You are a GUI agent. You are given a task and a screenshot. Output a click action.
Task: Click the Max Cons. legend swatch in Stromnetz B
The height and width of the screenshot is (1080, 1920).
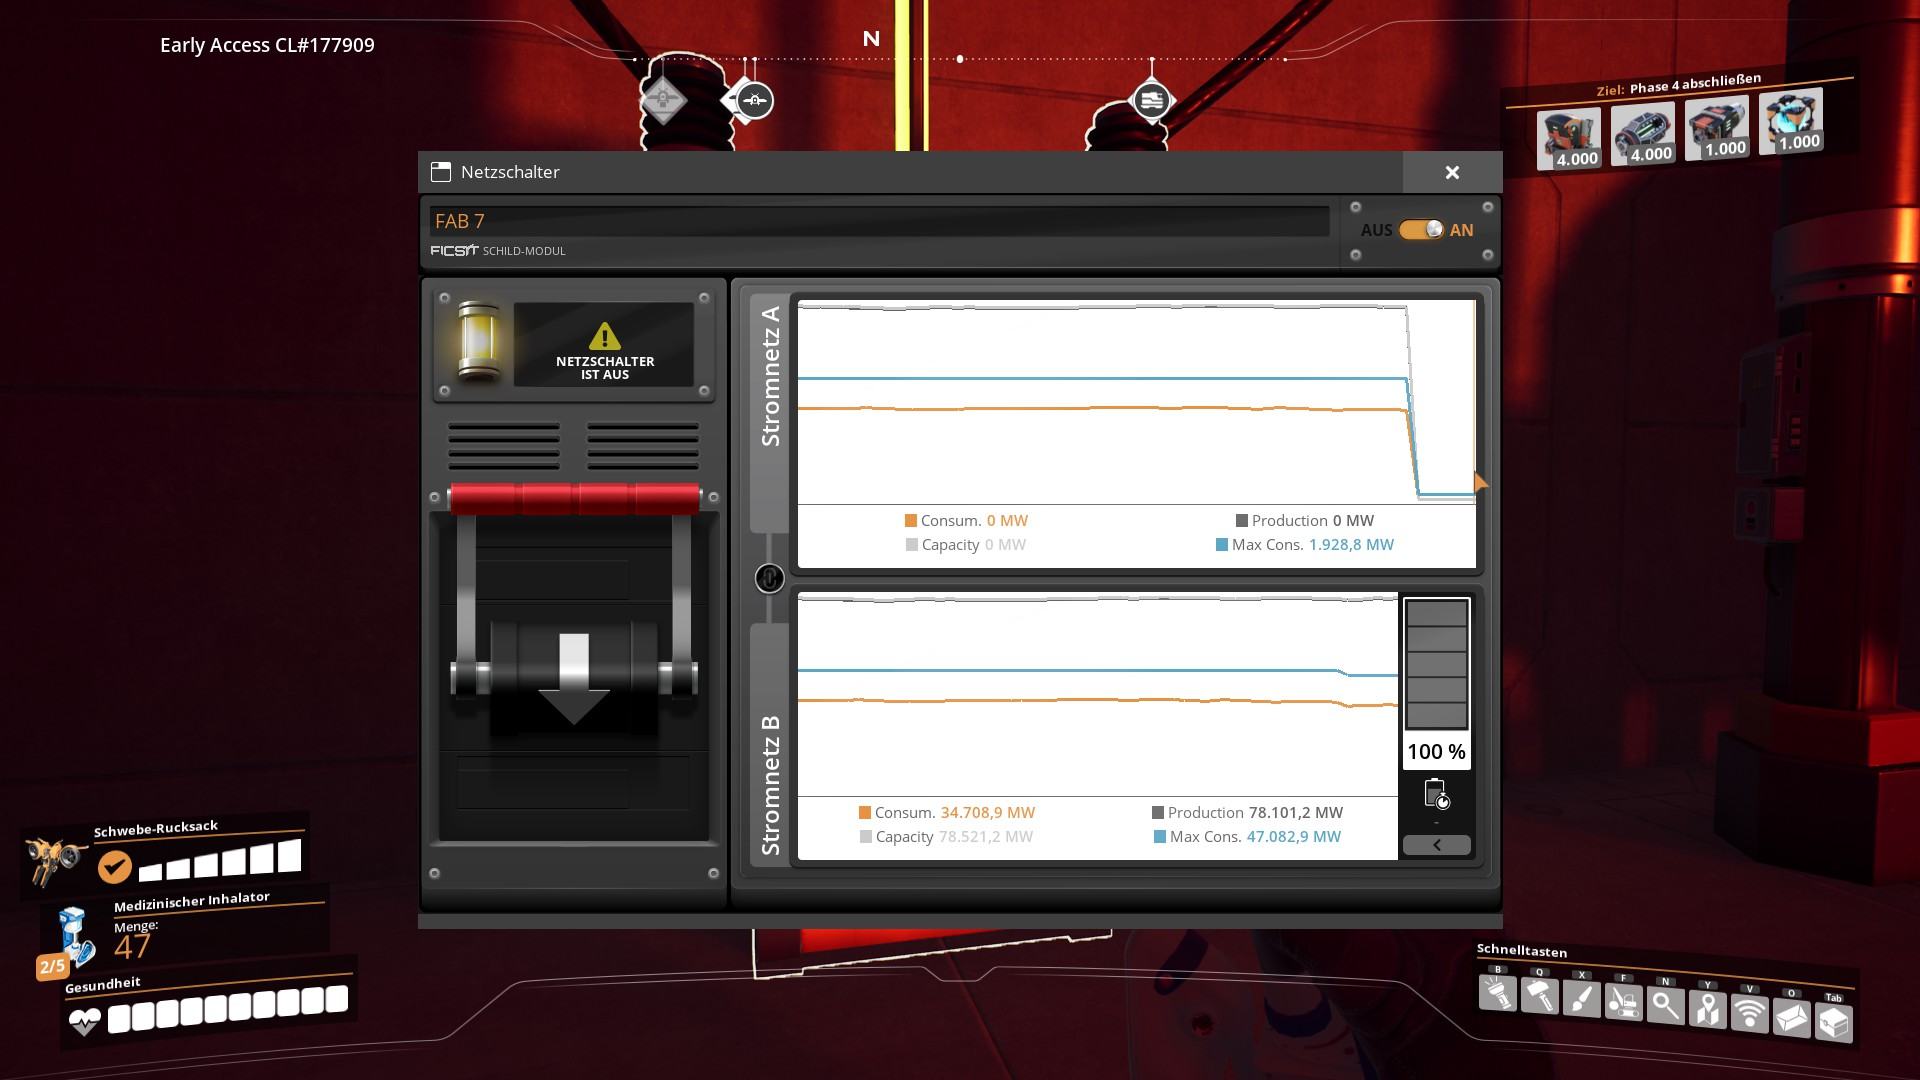[1160, 836]
